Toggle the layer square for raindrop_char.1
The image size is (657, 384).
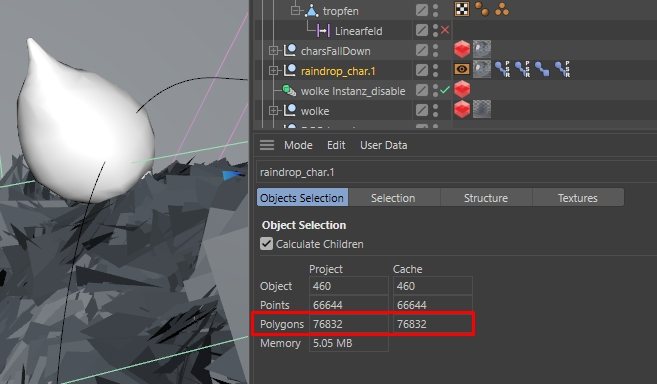click(422, 70)
